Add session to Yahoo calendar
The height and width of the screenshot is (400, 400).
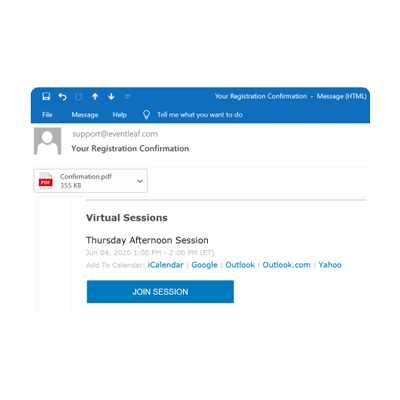(330, 265)
